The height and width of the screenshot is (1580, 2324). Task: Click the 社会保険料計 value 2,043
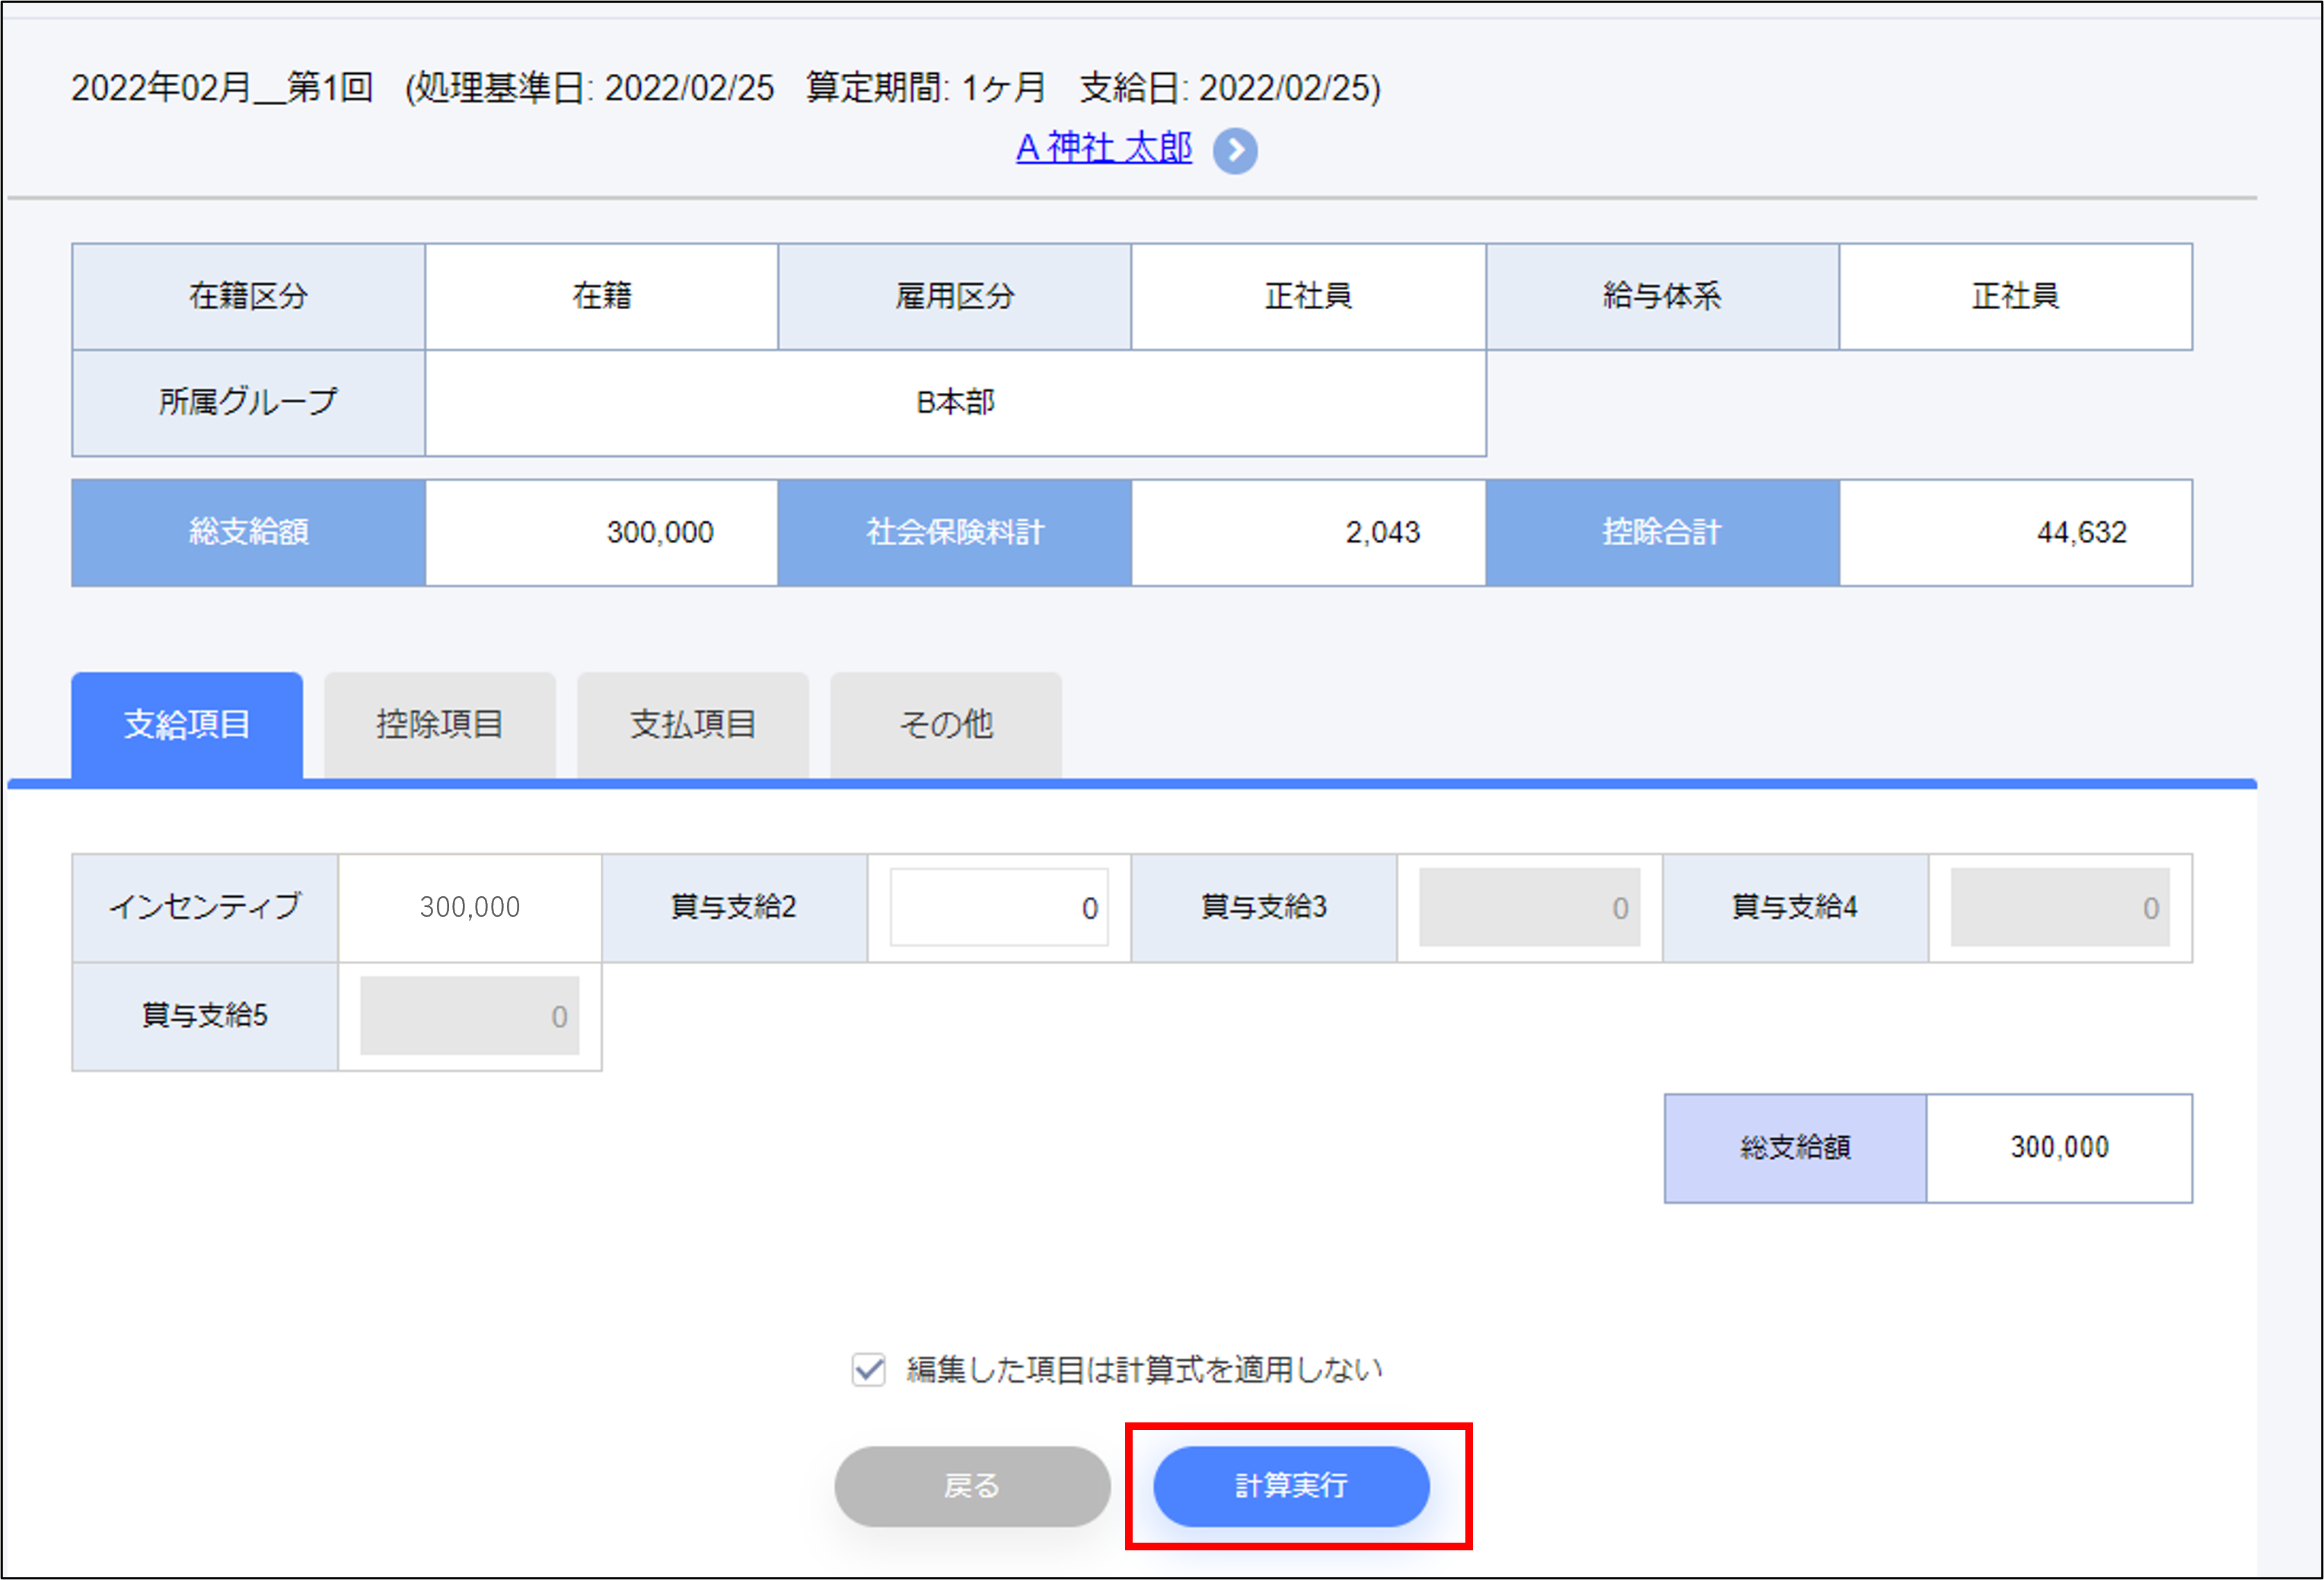coord(1382,532)
